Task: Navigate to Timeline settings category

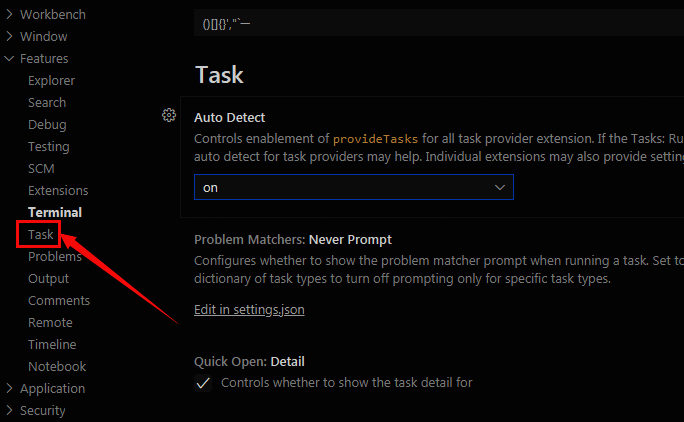Action: pyautogui.click(x=52, y=345)
